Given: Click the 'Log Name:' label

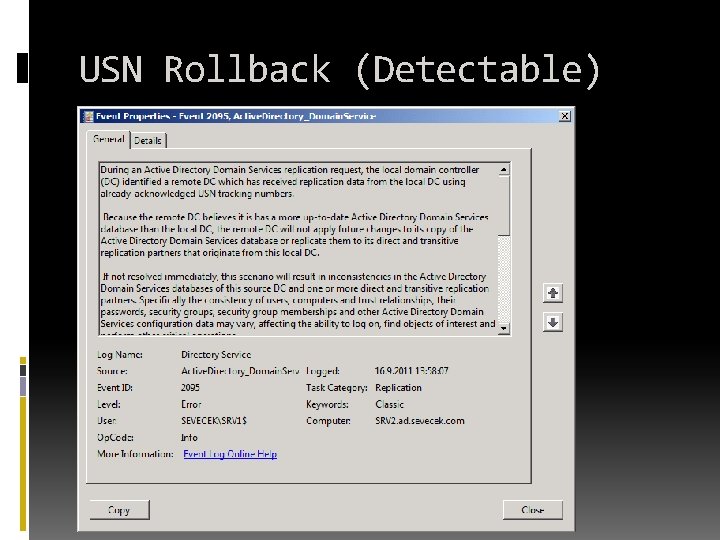Looking at the screenshot, I should pos(120,354).
